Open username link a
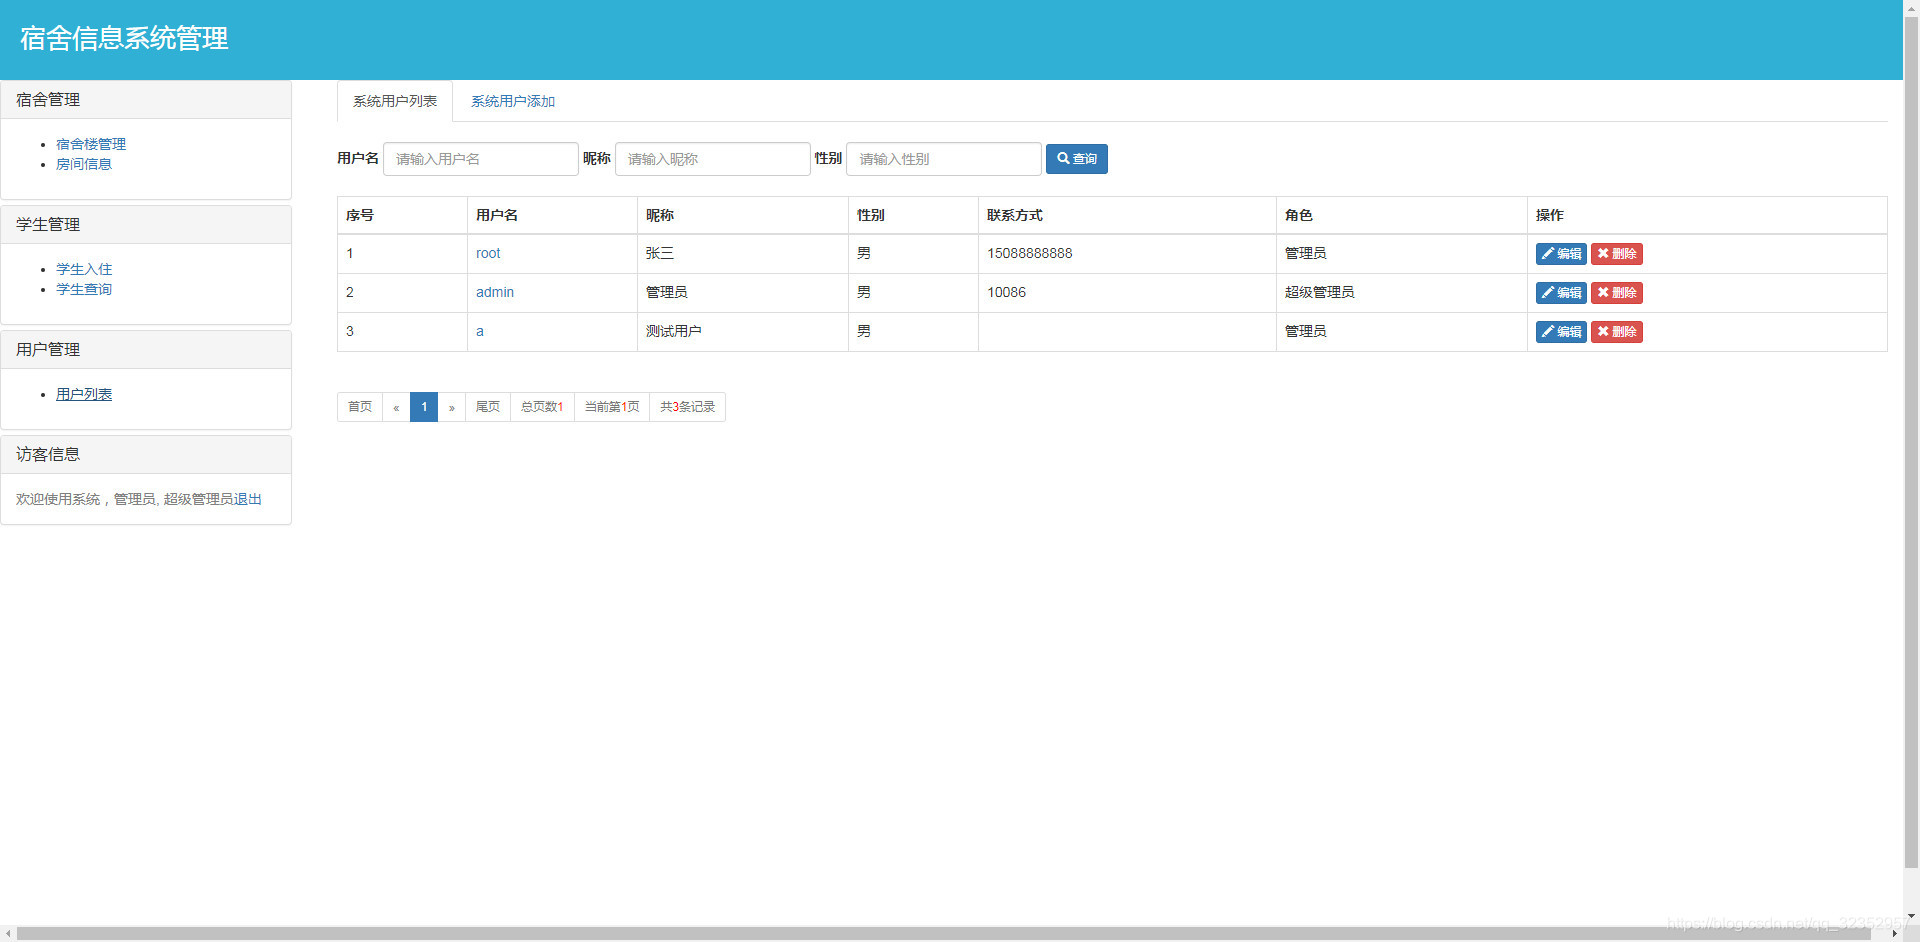The width and height of the screenshot is (1920, 942). pyautogui.click(x=480, y=331)
